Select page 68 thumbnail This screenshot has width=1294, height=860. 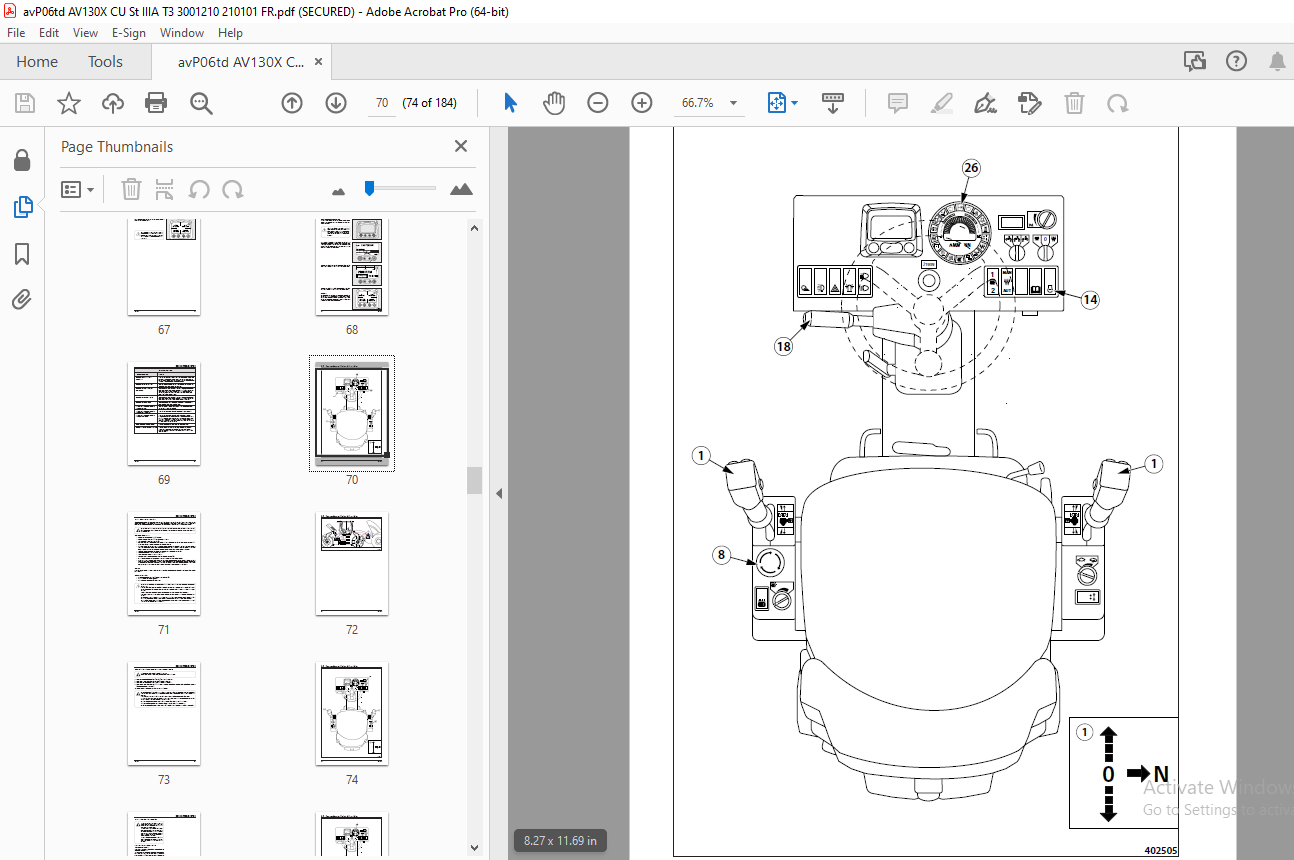pos(352,267)
